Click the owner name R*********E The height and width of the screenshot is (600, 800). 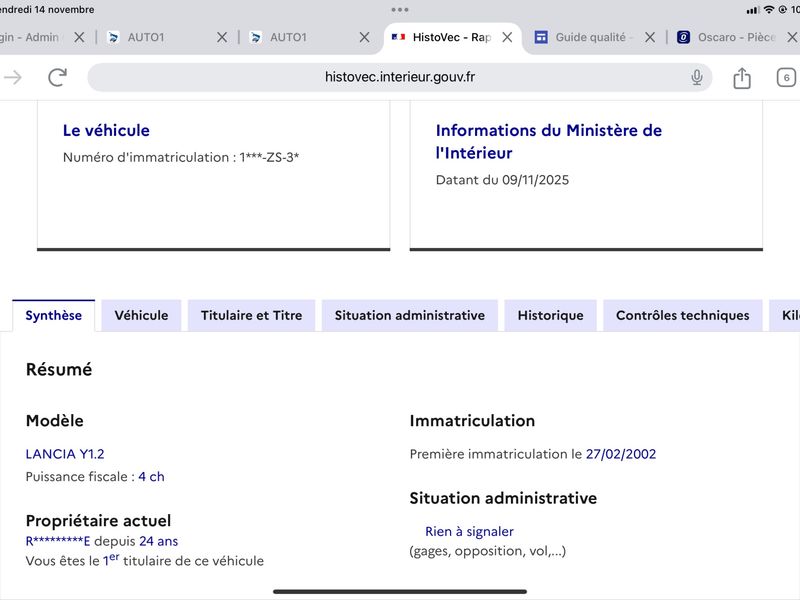58,541
